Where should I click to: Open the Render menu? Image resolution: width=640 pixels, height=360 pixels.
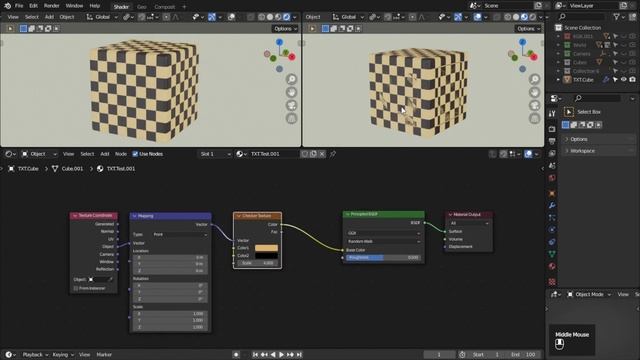pos(51,6)
